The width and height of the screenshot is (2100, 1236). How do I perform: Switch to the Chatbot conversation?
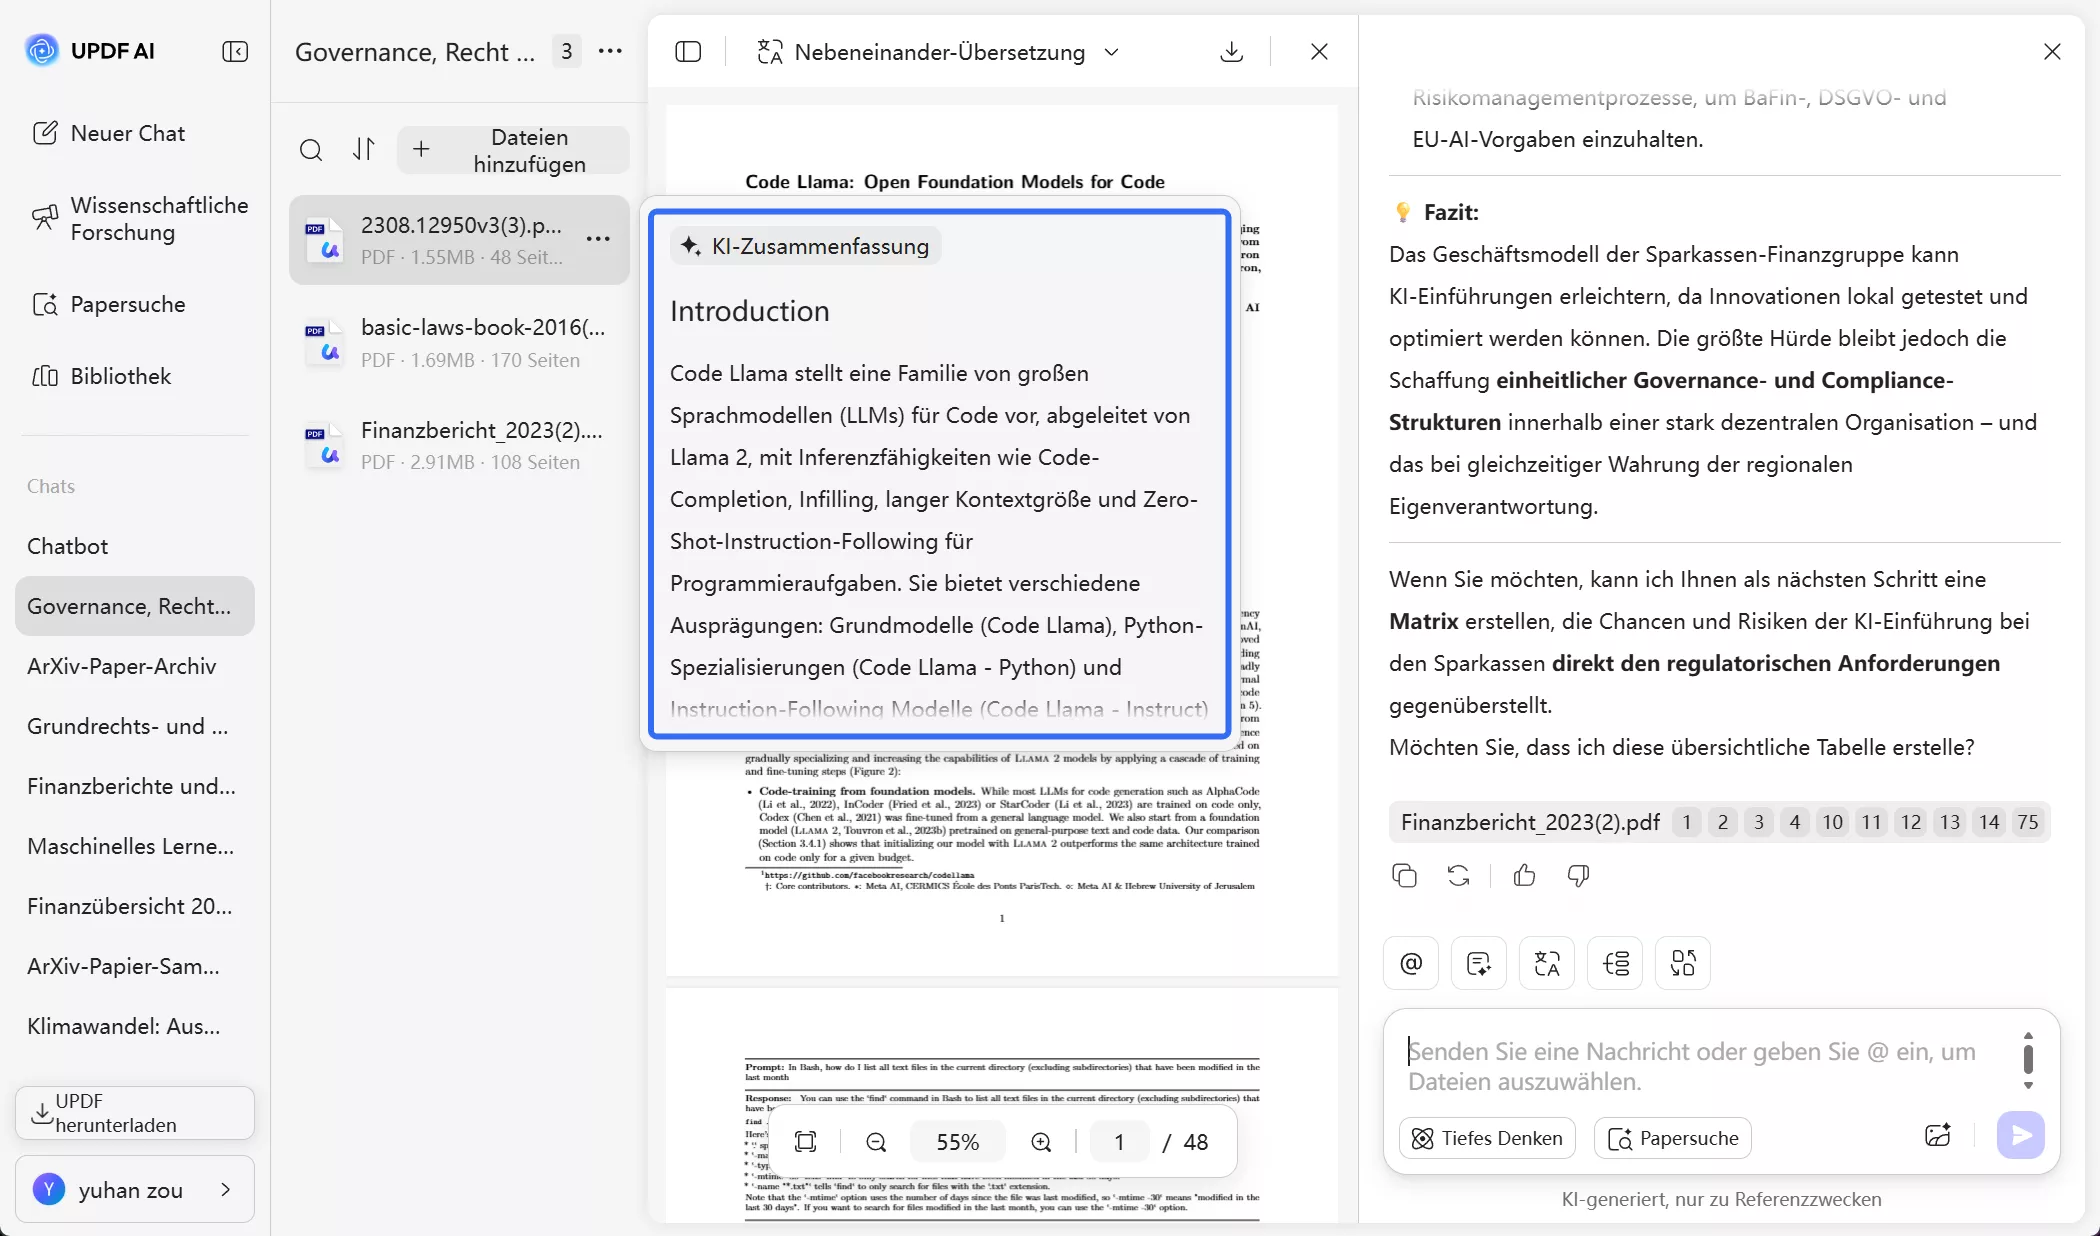pyautogui.click(x=67, y=546)
